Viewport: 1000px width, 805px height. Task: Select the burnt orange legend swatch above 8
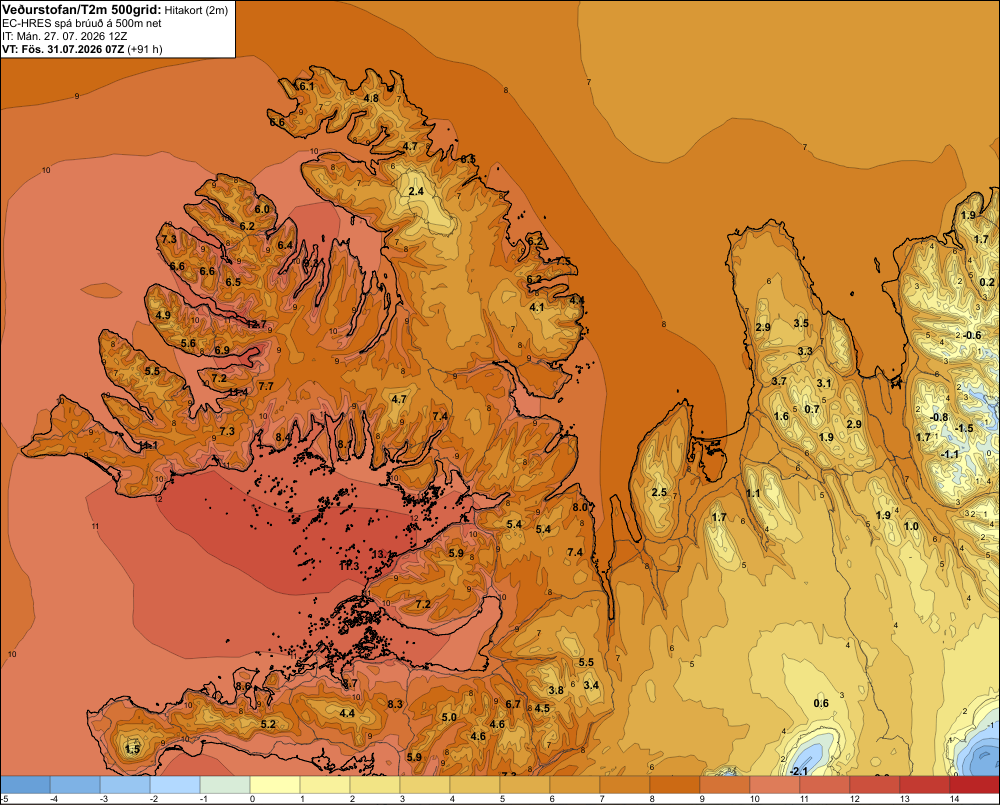[x=675, y=784]
